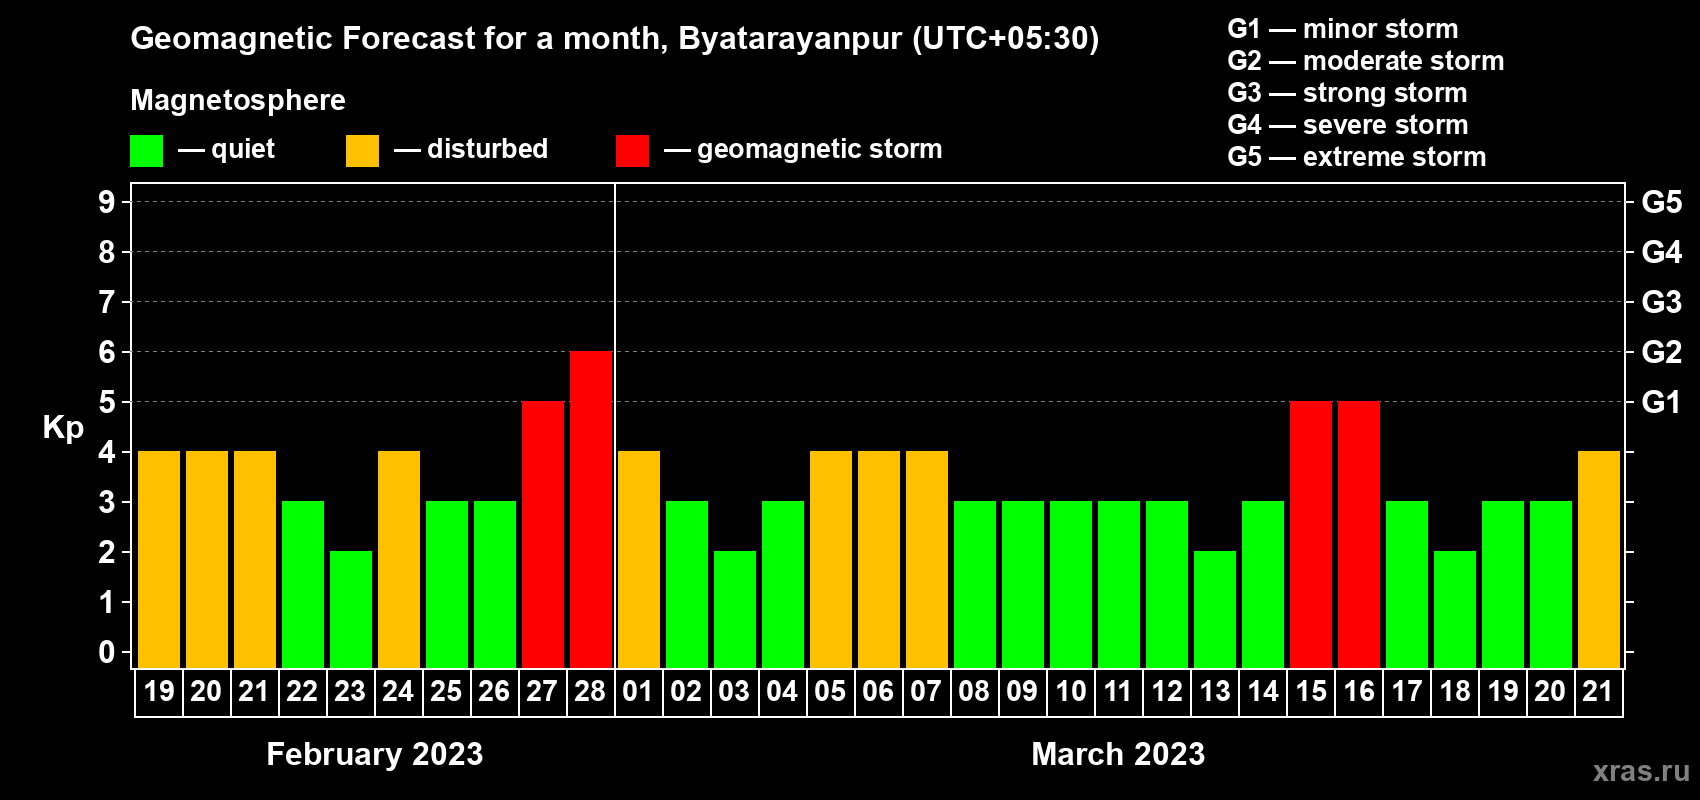Select the orange bar for March 21
The image size is (1700, 800).
point(1599,560)
